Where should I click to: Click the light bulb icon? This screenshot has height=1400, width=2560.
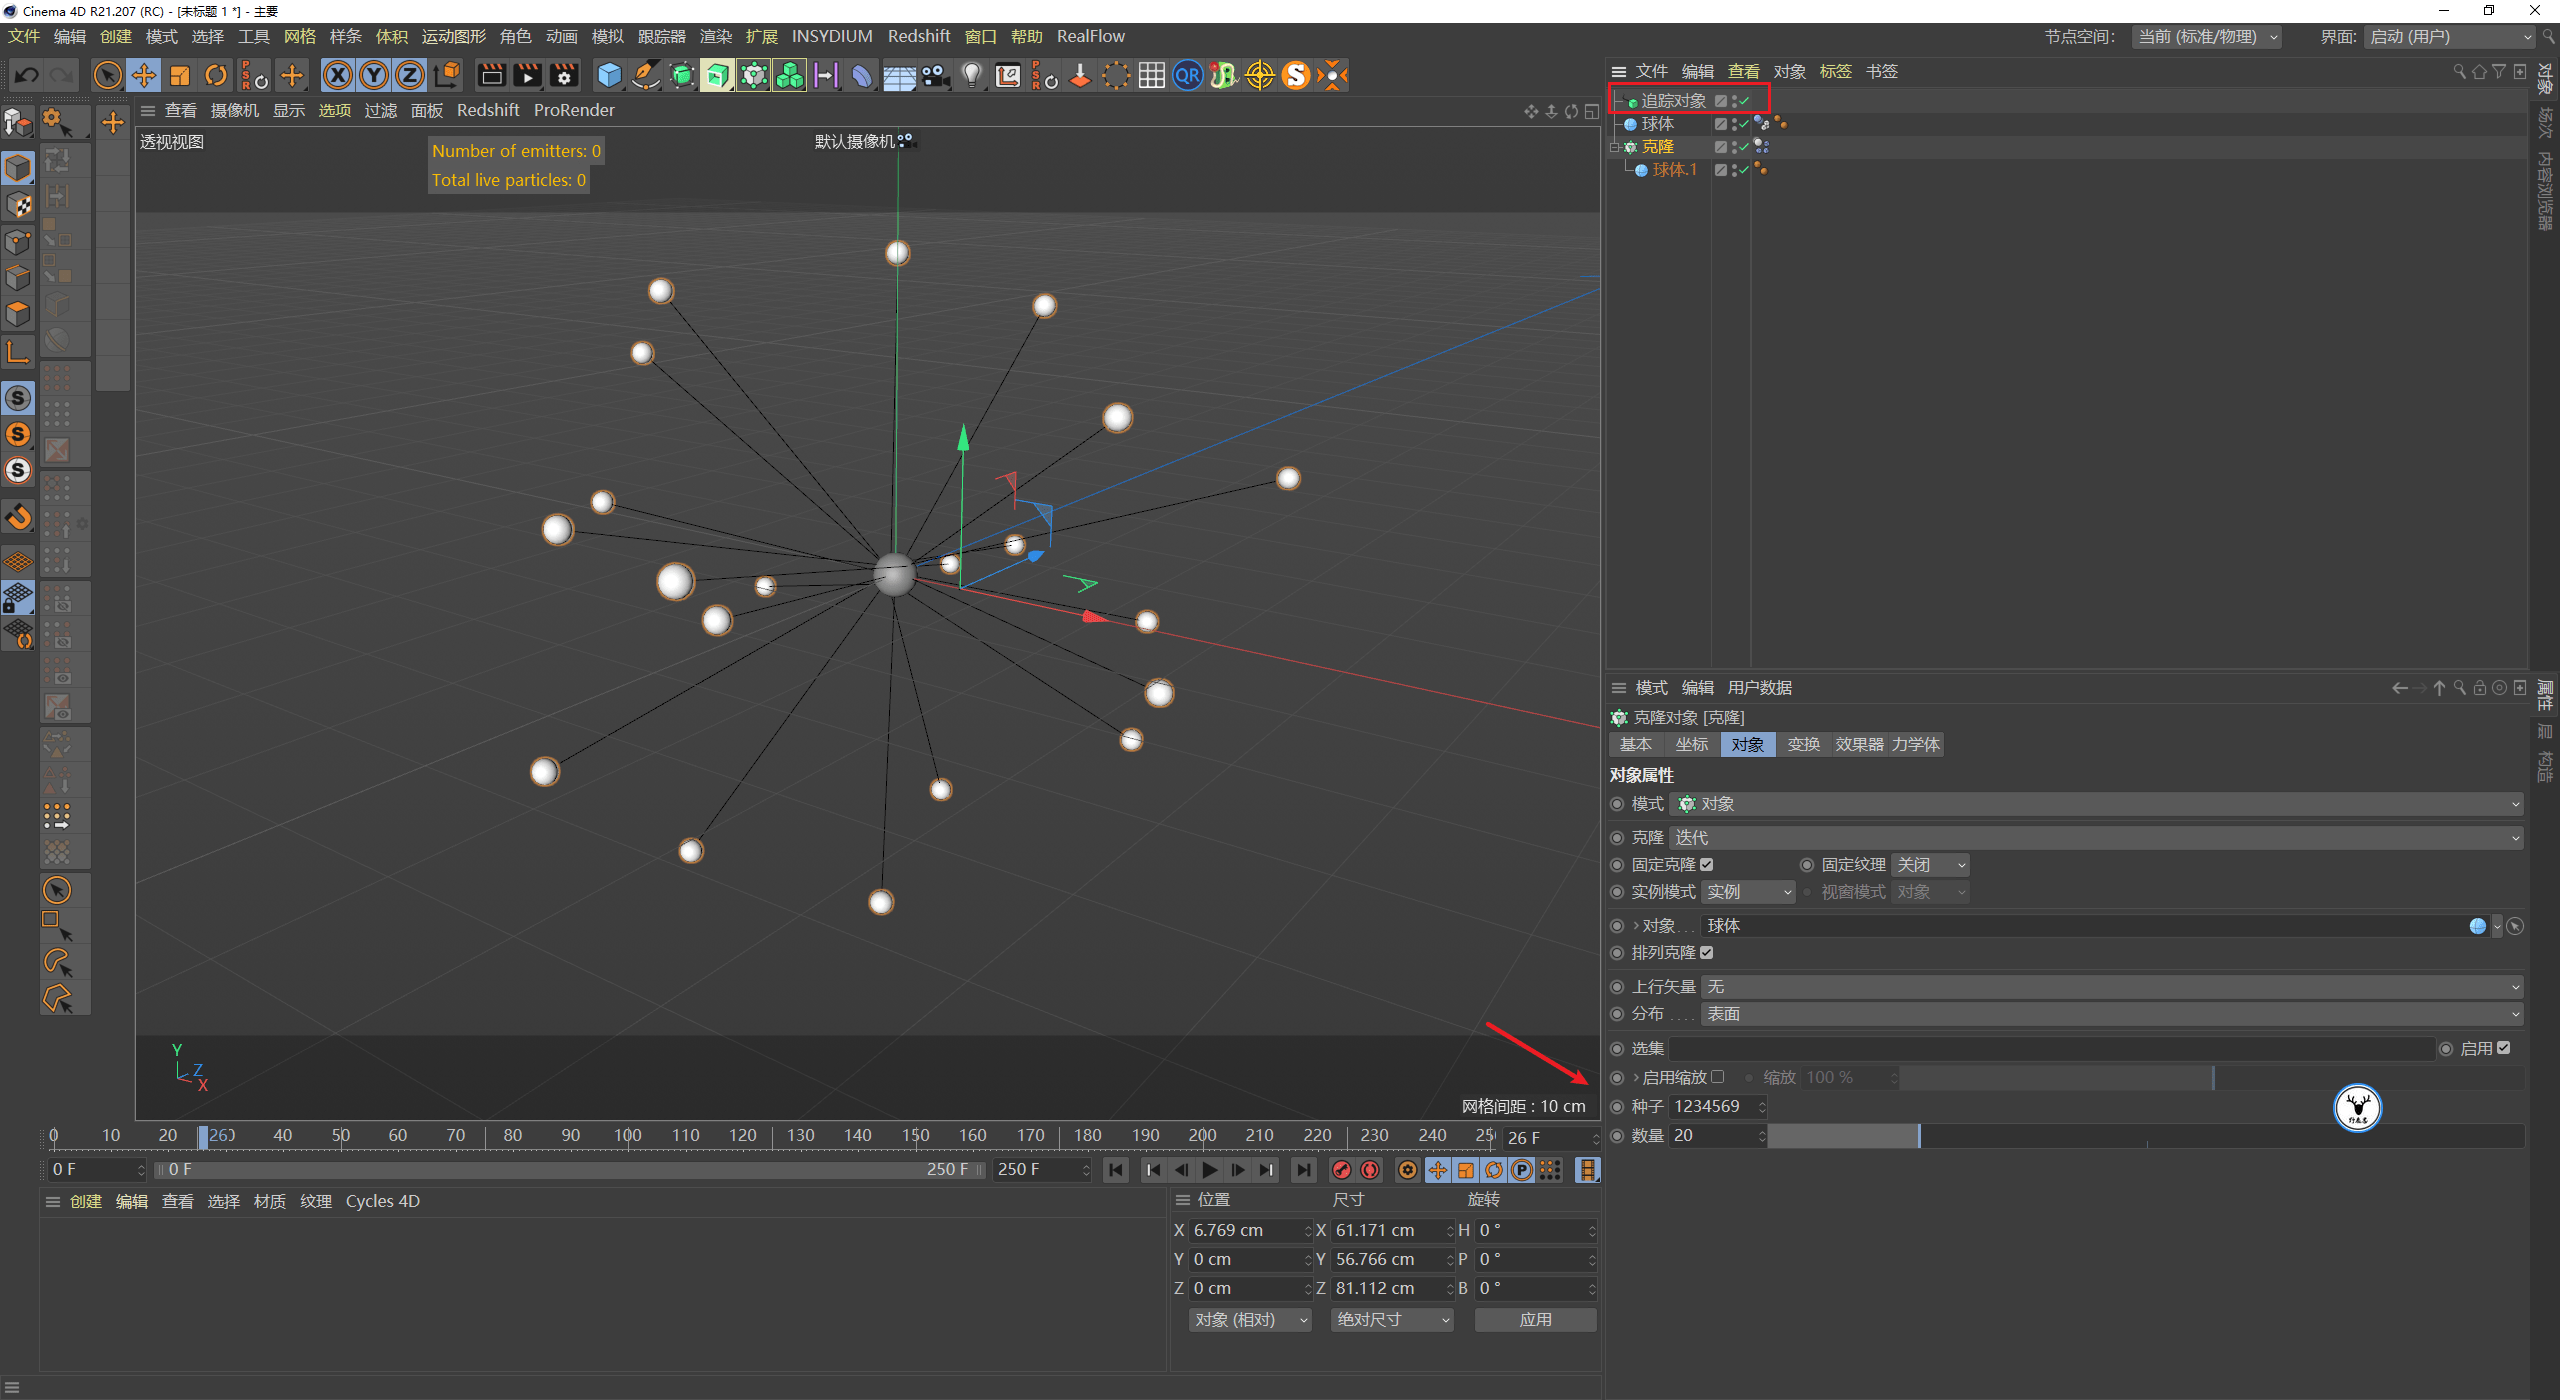[971, 75]
